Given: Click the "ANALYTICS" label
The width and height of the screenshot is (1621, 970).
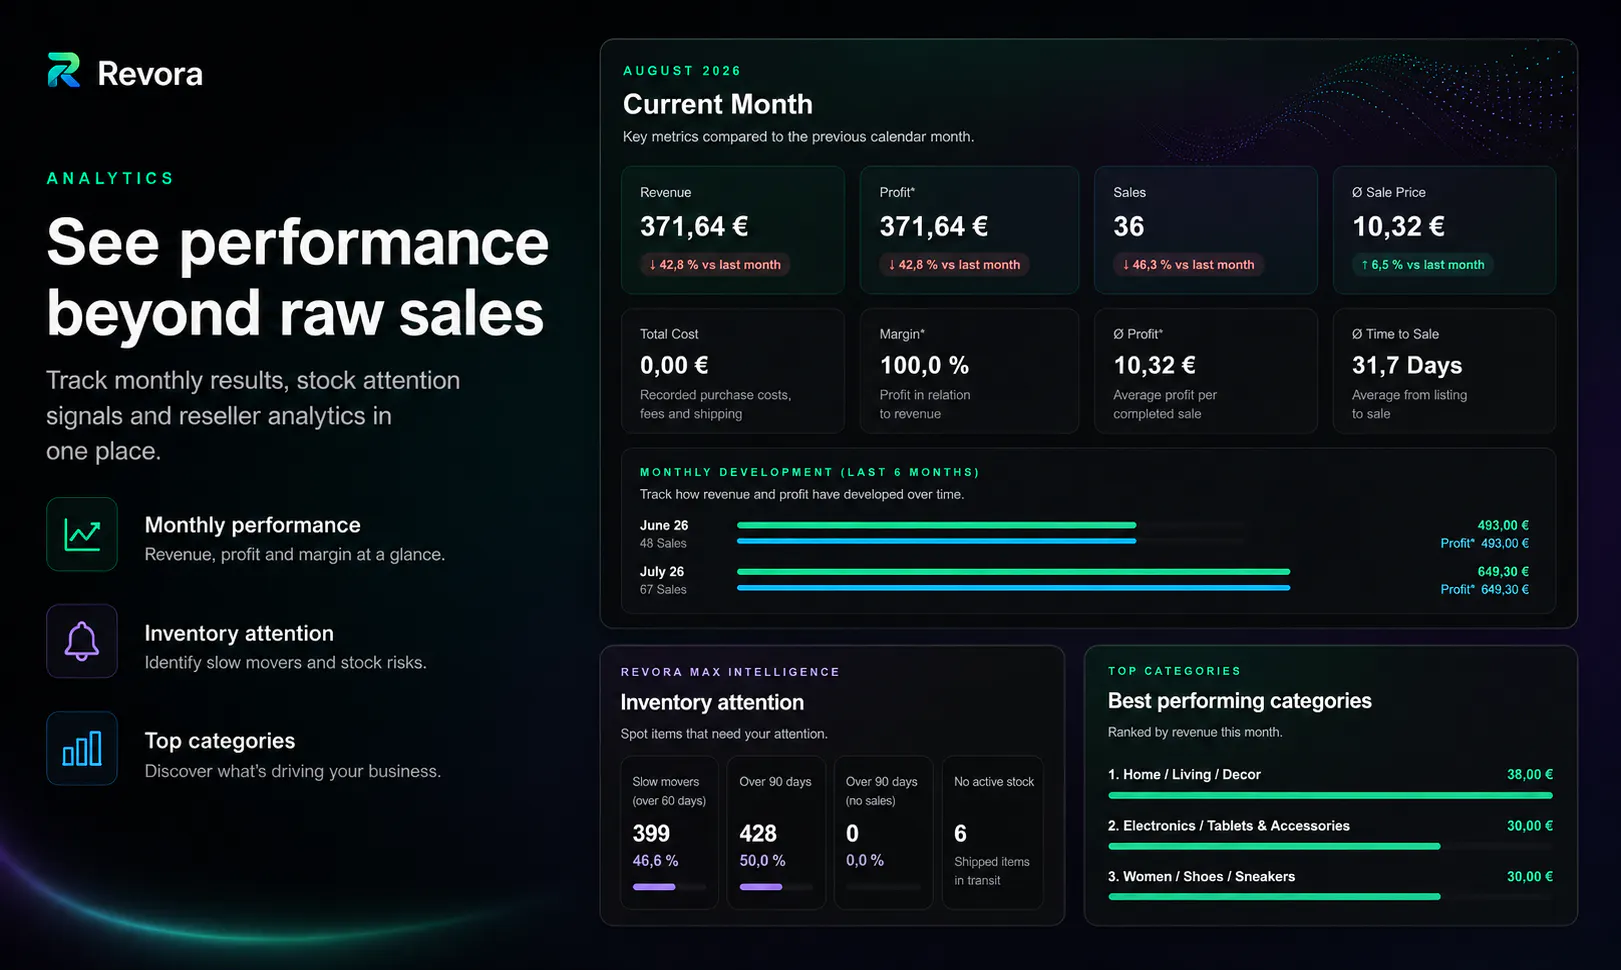Looking at the screenshot, I should 111,178.
